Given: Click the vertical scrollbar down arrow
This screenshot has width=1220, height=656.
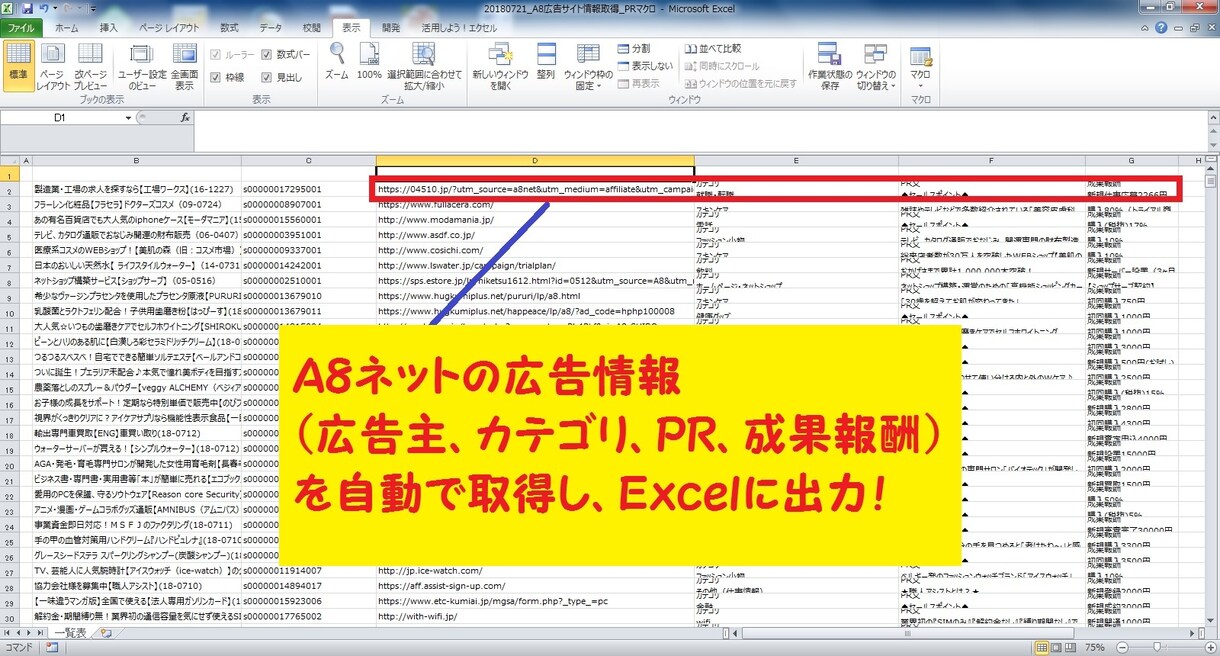Looking at the screenshot, I should point(1212,620).
